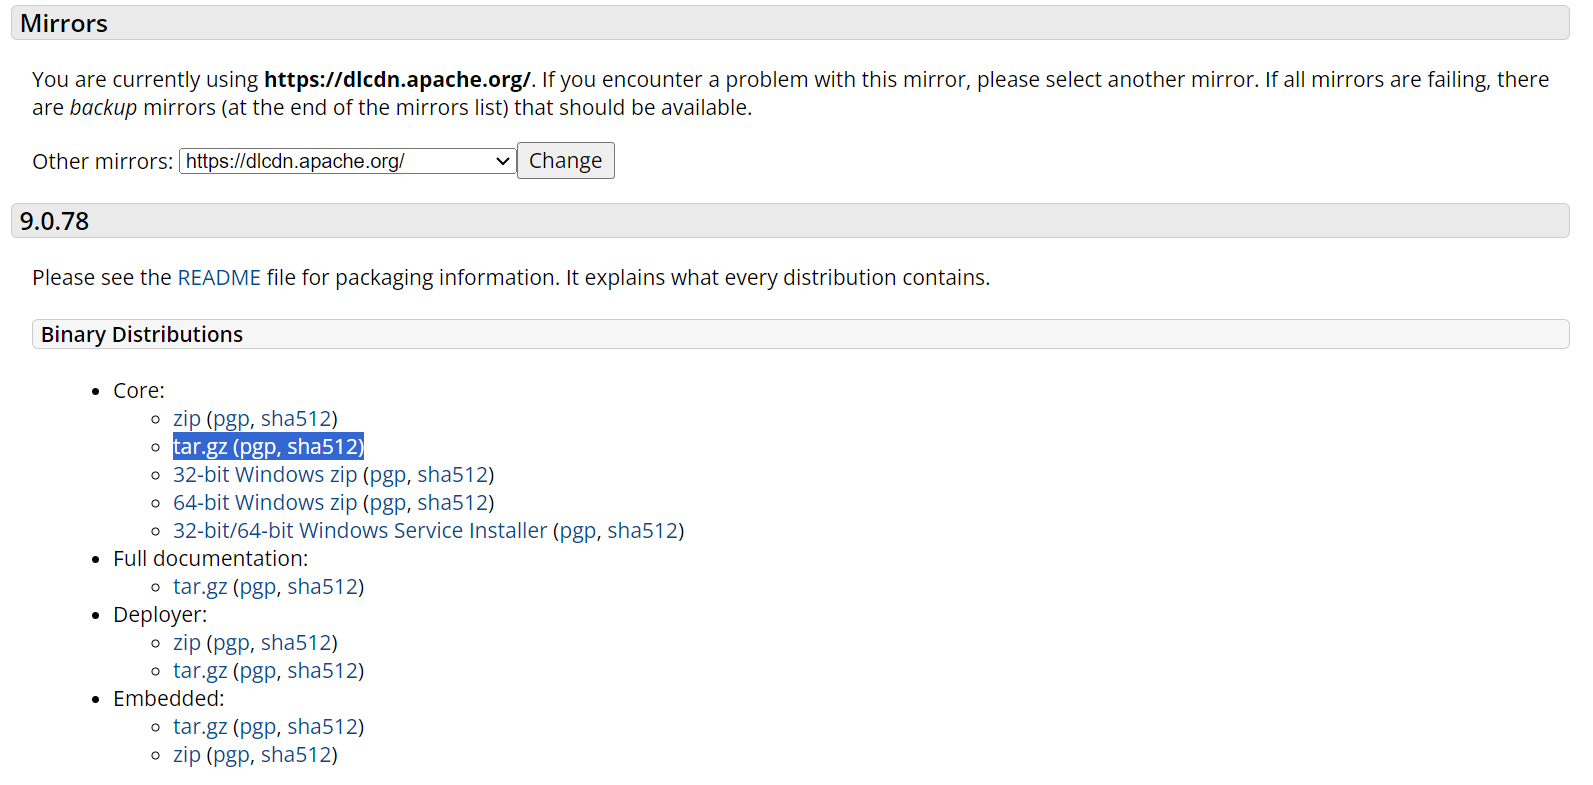This screenshot has height=785, width=1593.
Task: Download Full documentation tar.gz
Action: pyautogui.click(x=200, y=587)
